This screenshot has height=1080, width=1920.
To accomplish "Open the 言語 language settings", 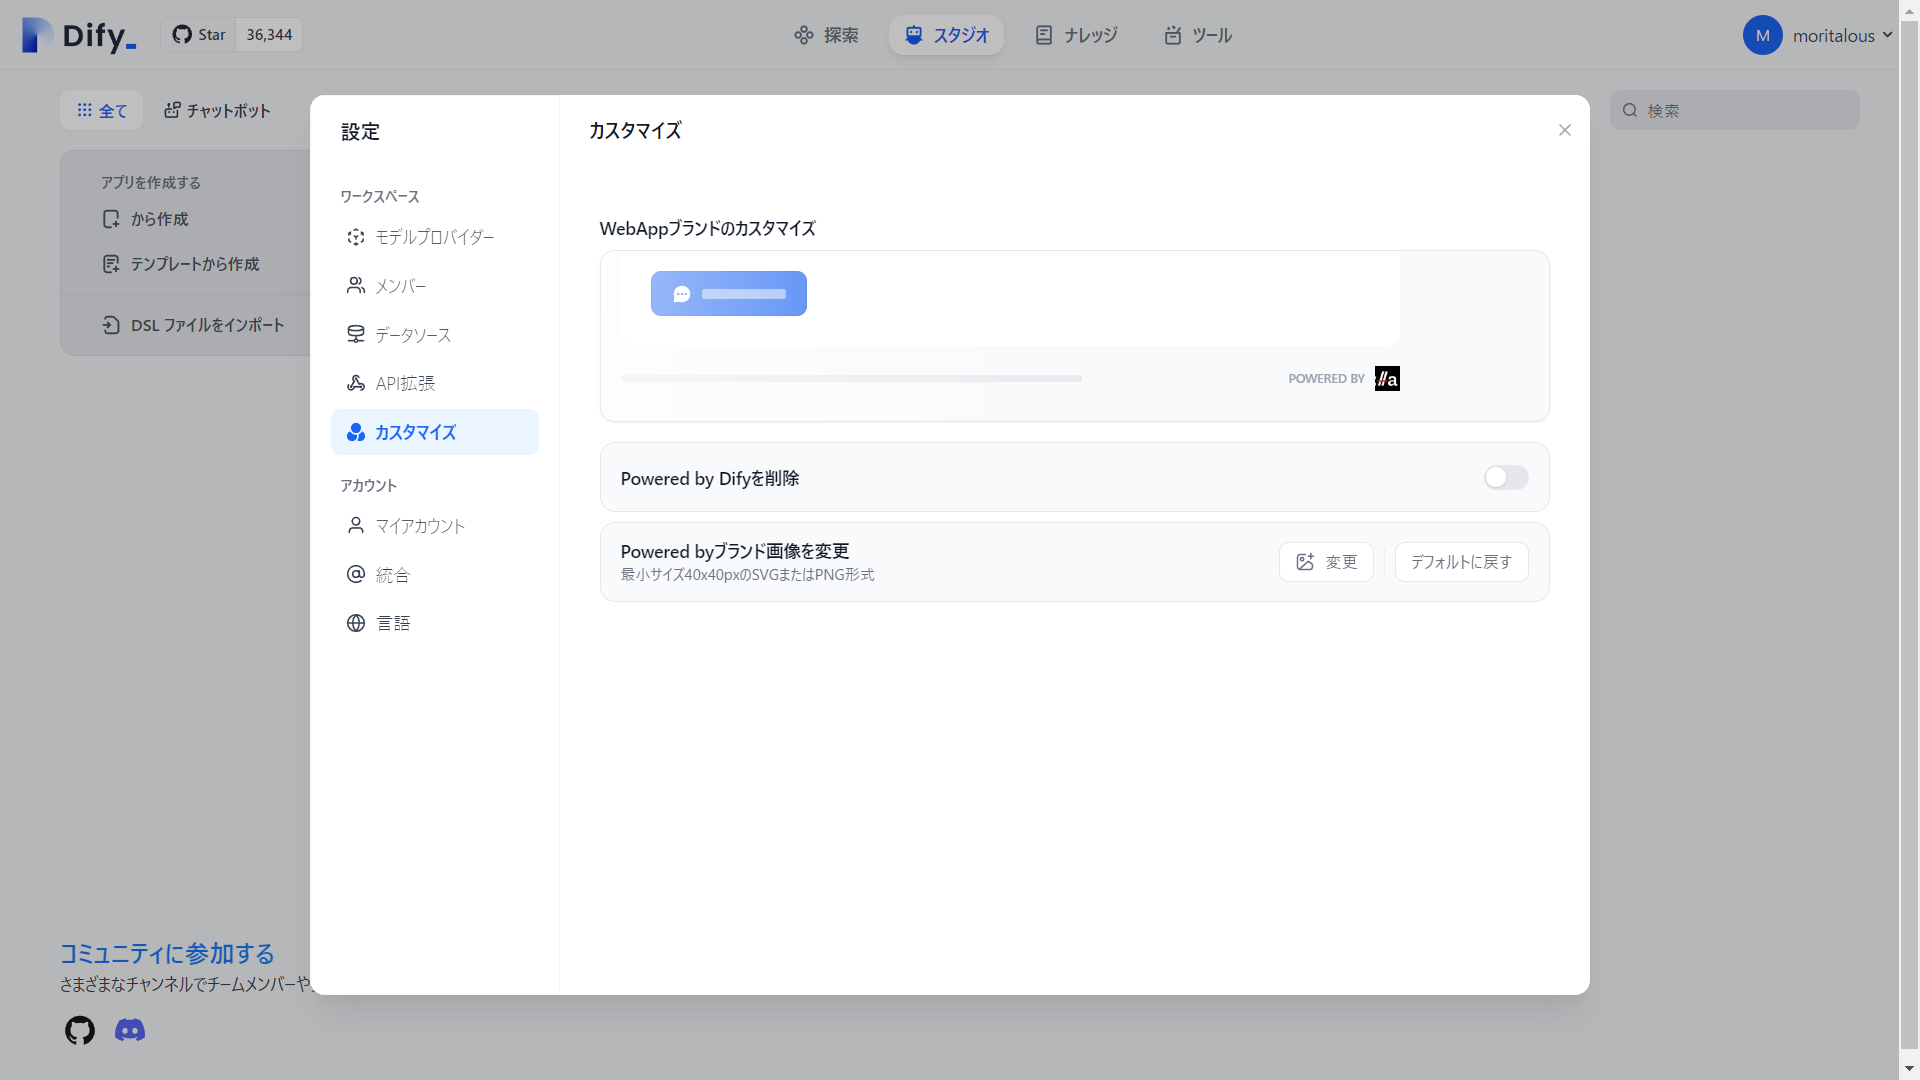I will (392, 623).
